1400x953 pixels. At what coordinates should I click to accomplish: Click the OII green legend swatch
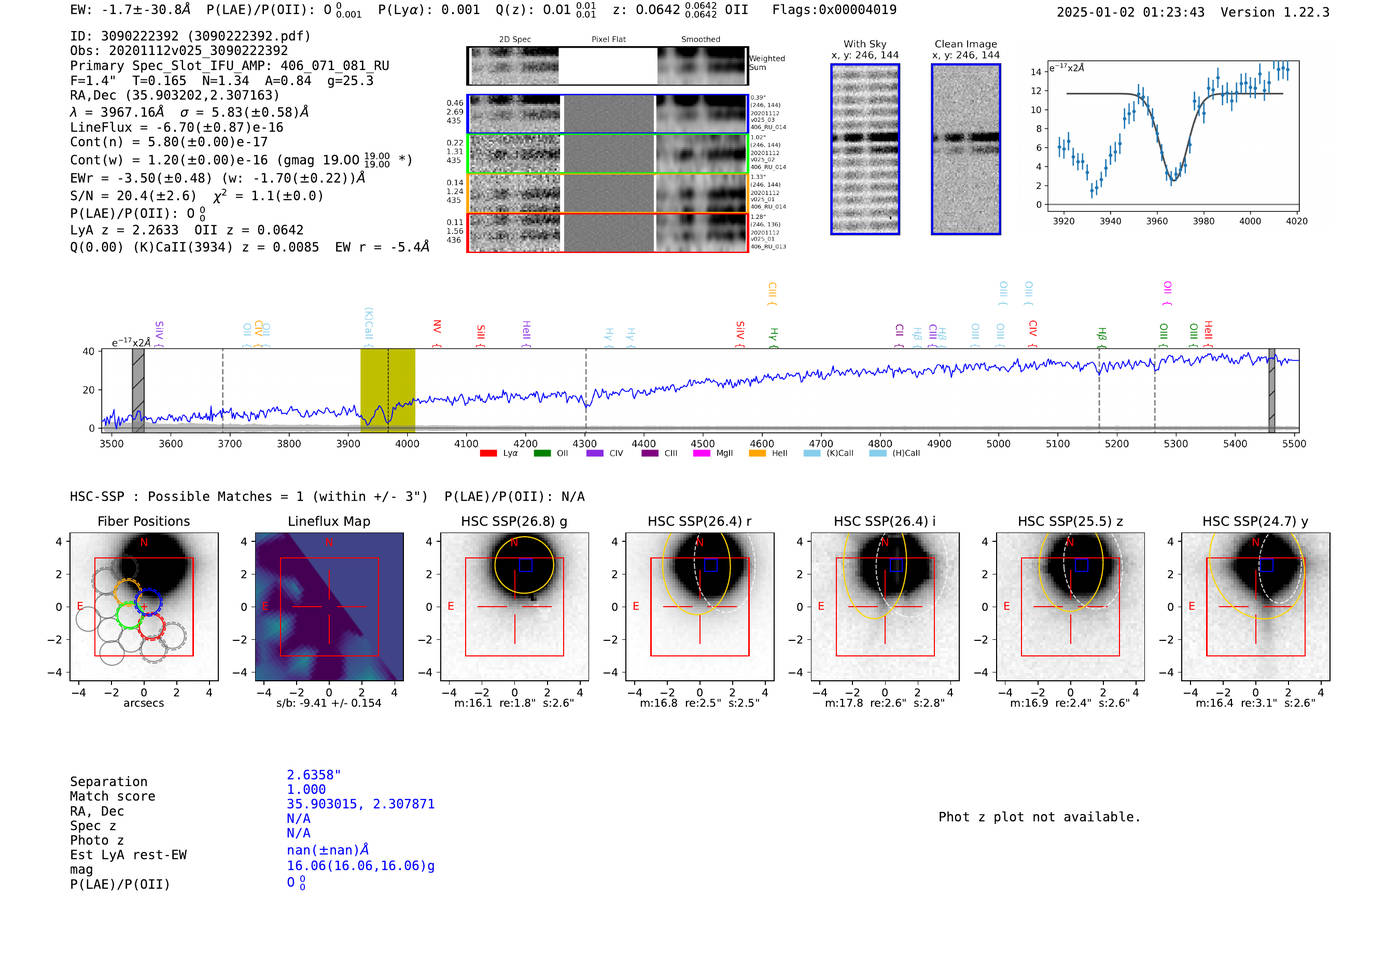click(542, 454)
